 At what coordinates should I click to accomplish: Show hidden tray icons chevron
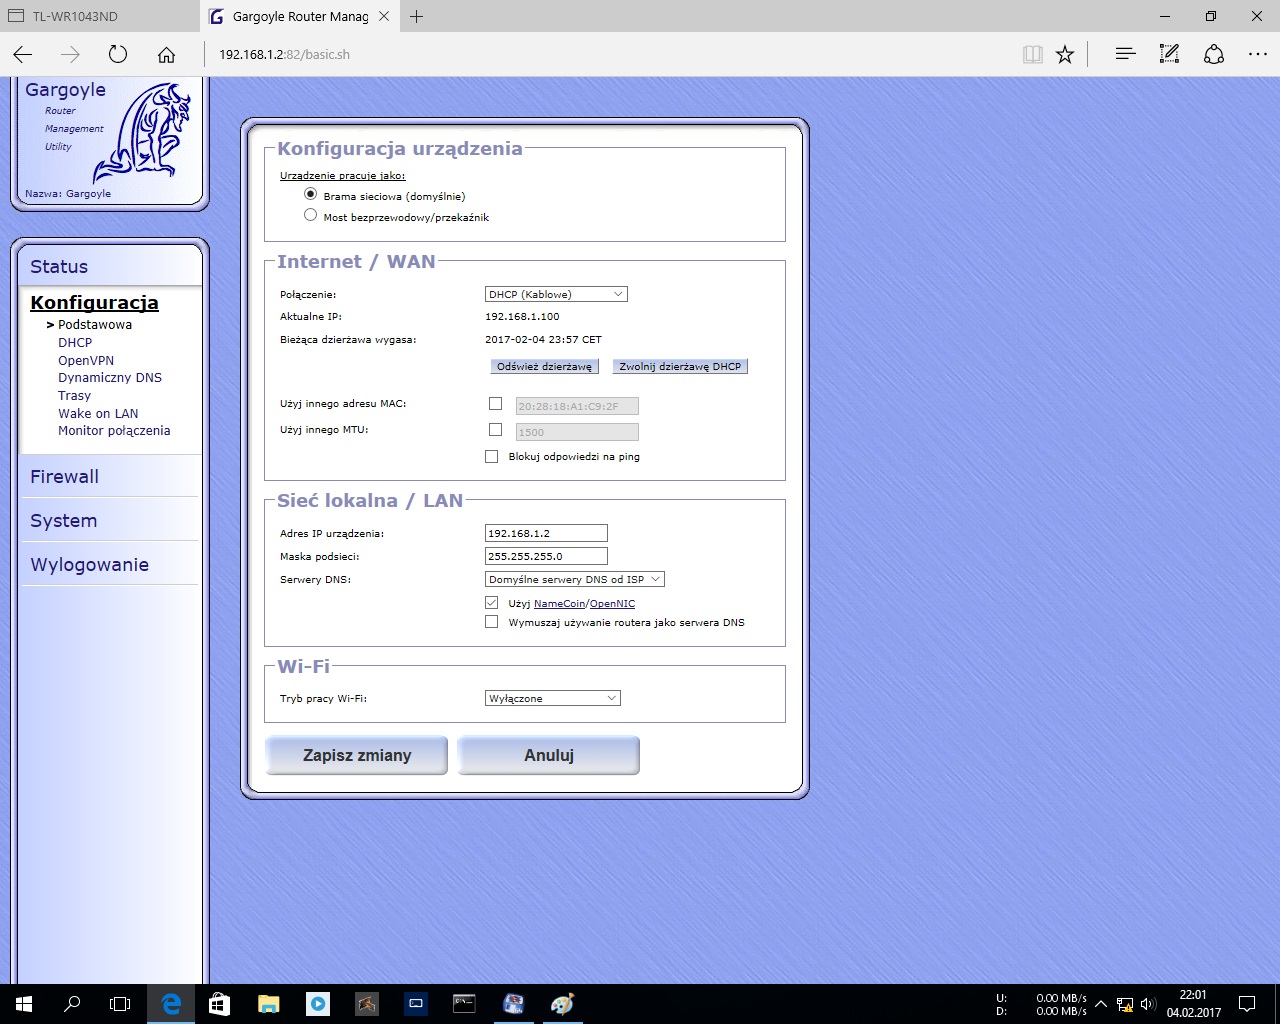[1101, 1004]
